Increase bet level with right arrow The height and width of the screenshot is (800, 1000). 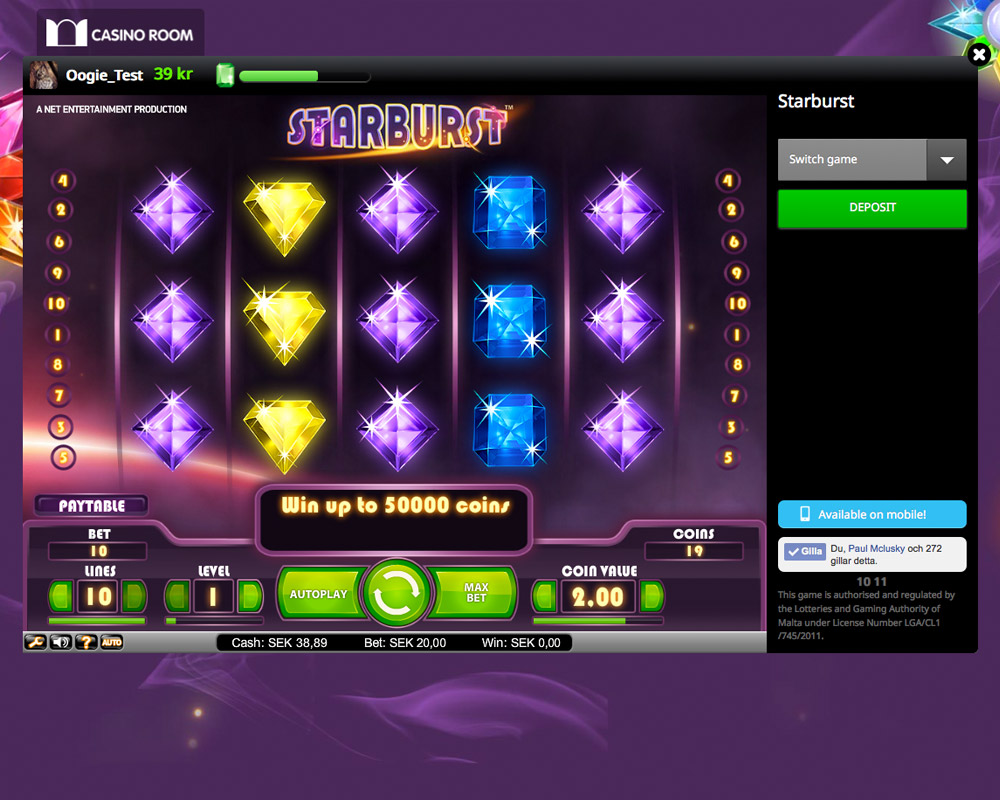point(250,596)
